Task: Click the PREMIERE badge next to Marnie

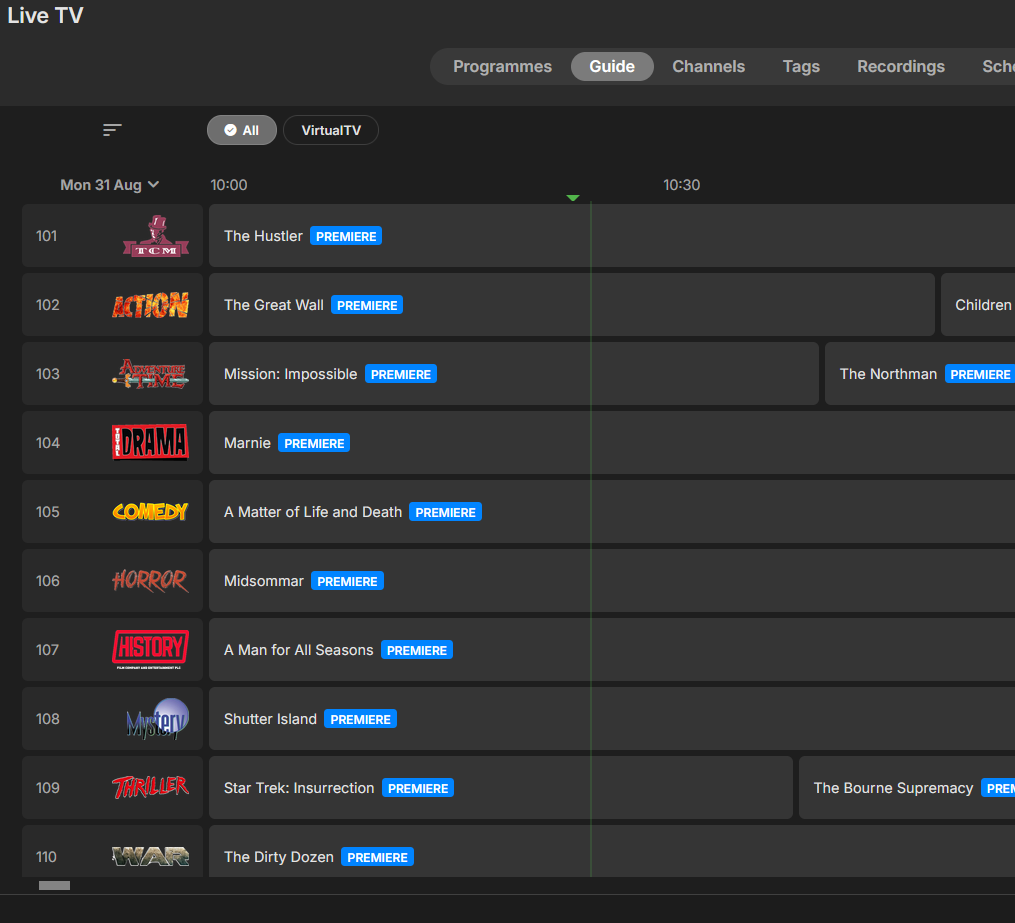Action: coord(314,443)
